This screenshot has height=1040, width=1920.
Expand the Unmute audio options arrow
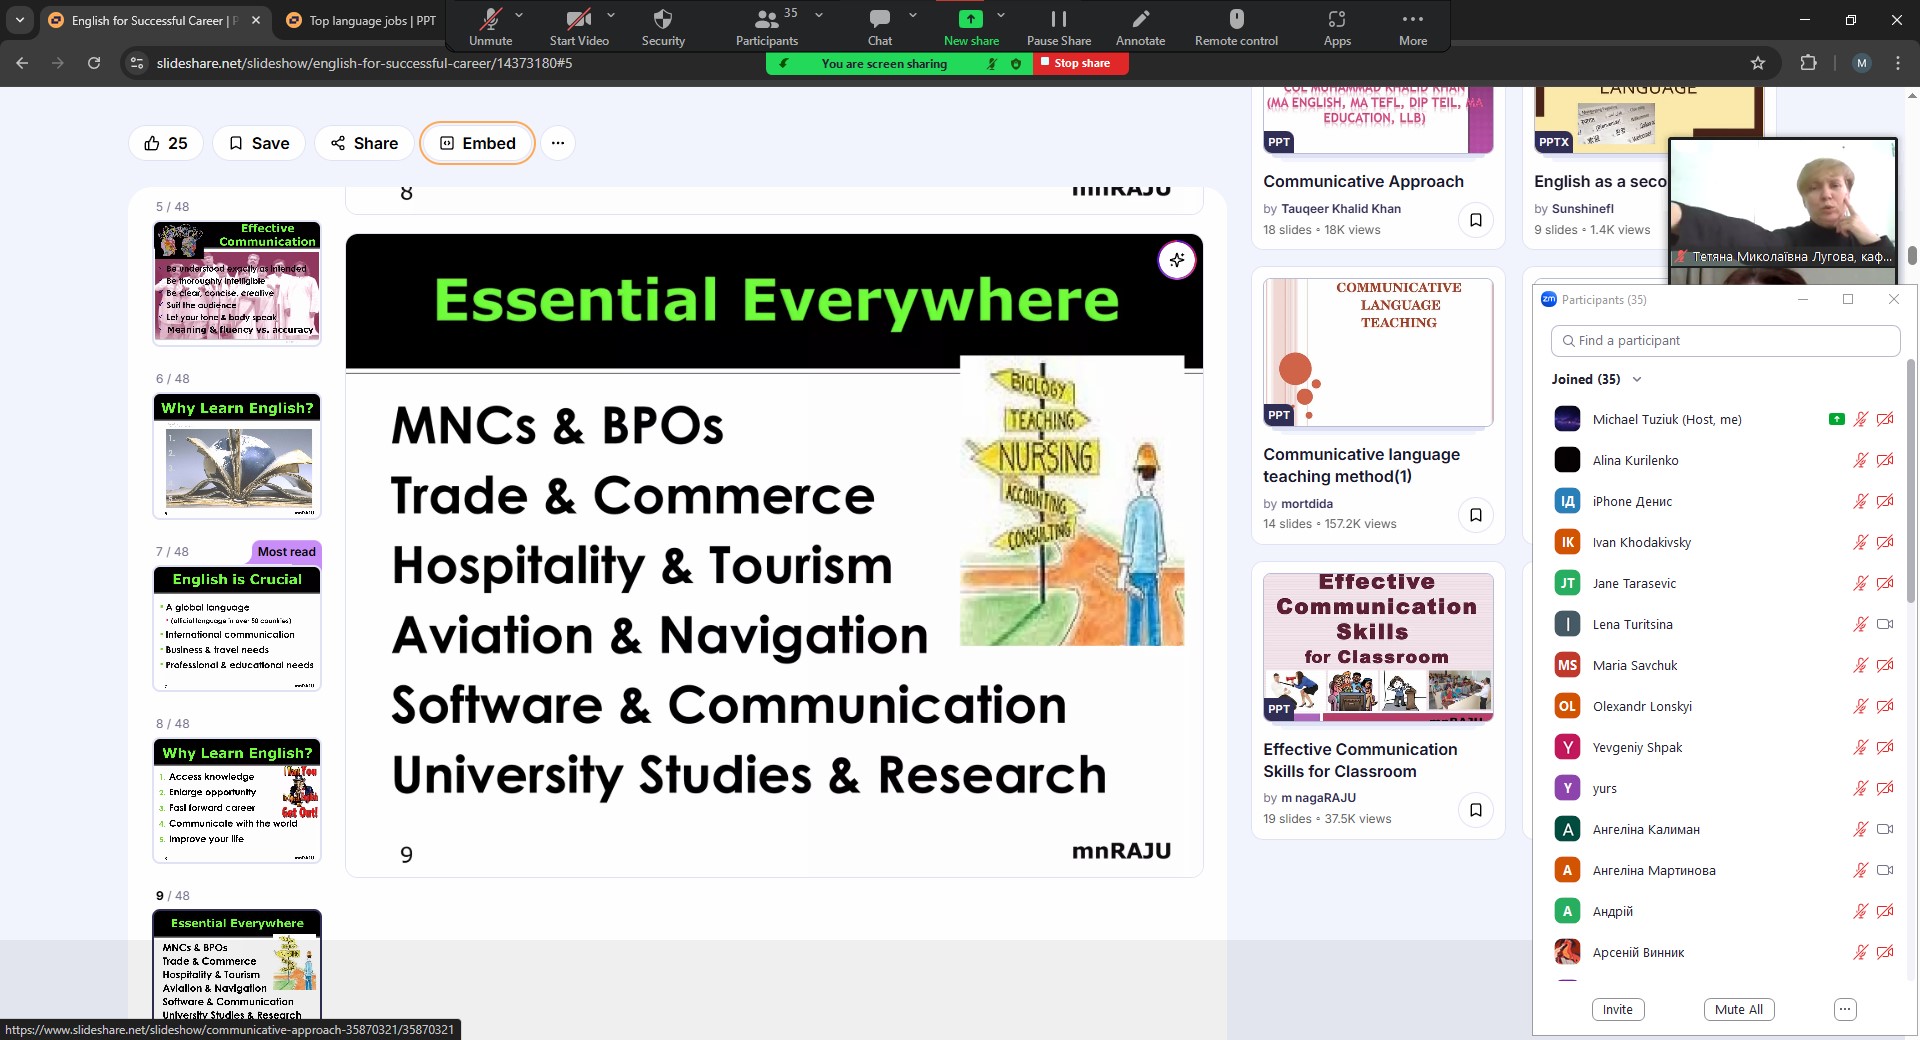(x=519, y=15)
